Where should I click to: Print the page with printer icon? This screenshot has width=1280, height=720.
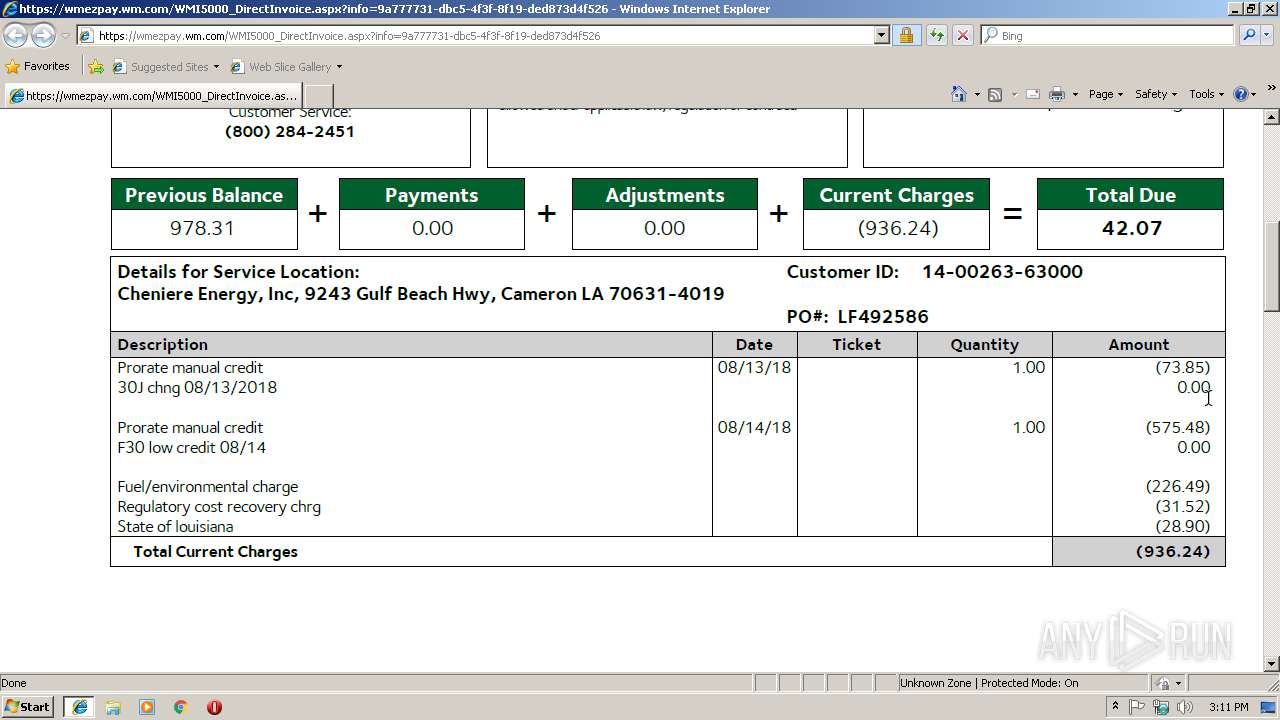[x=1057, y=94]
